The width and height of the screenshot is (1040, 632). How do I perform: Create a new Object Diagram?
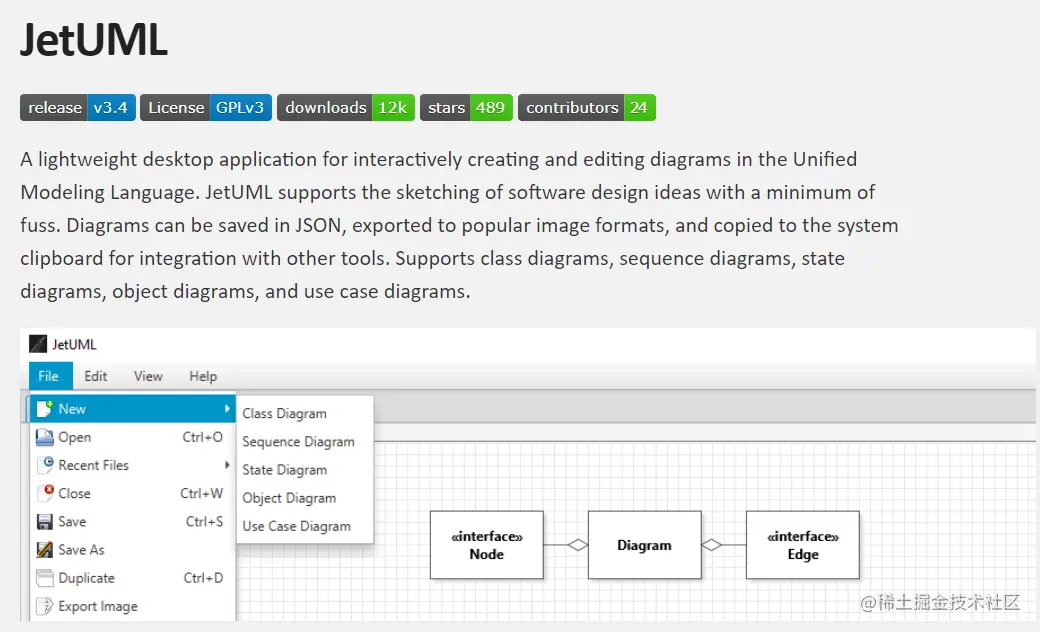click(x=304, y=498)
